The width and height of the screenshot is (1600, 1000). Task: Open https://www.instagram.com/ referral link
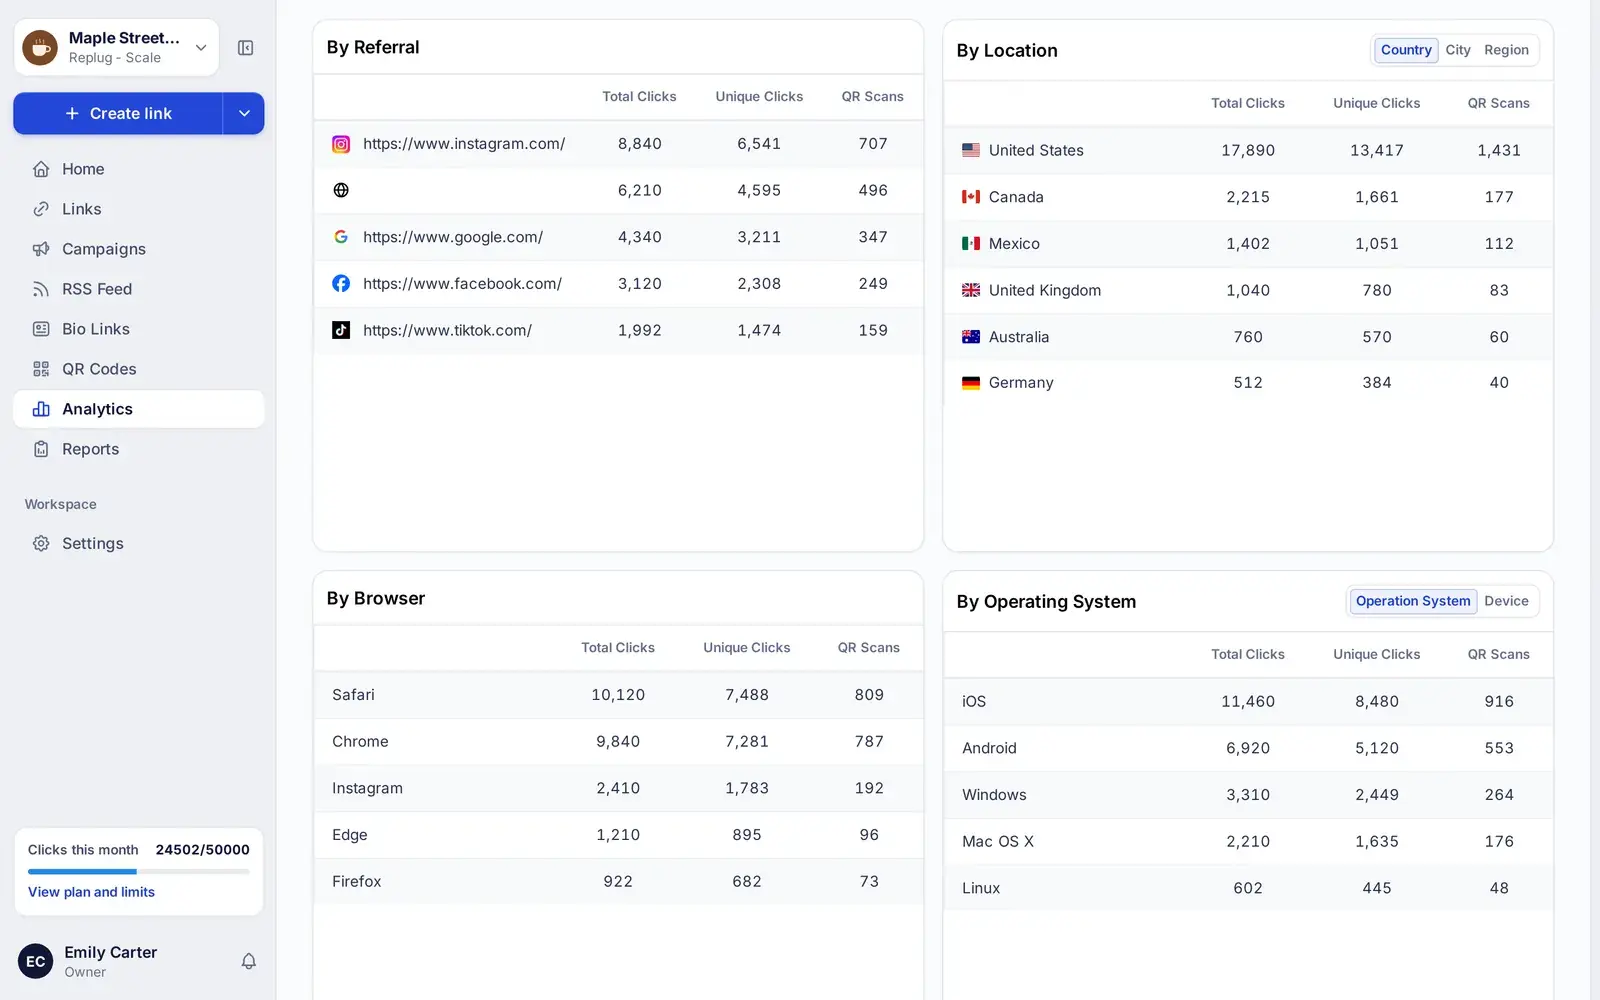pos(464,144)
